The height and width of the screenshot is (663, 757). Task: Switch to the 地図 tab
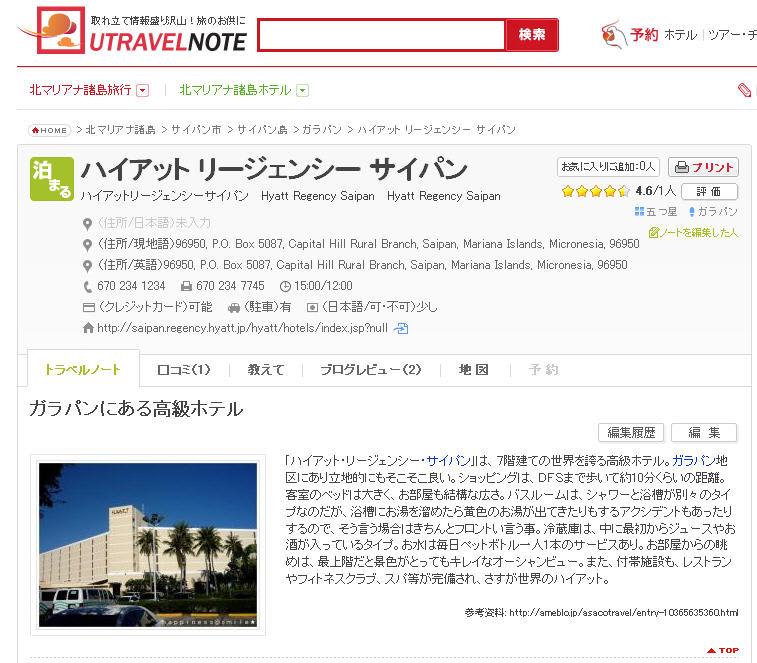point(474,369)
